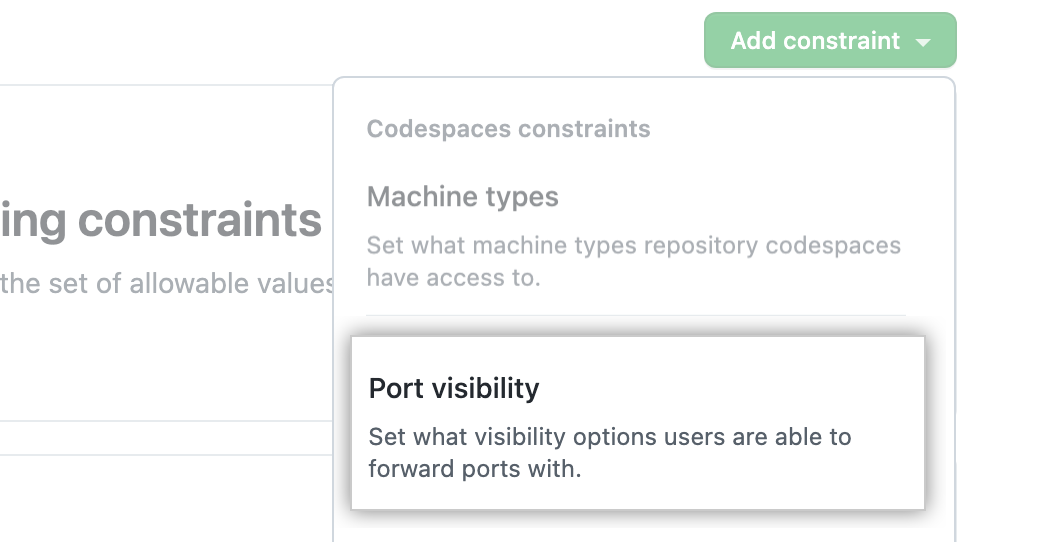This screenshot has height=542, width=1062.
Task: Click the 'Codespaces constraints' menu header text
Action: tap(508, 129)
